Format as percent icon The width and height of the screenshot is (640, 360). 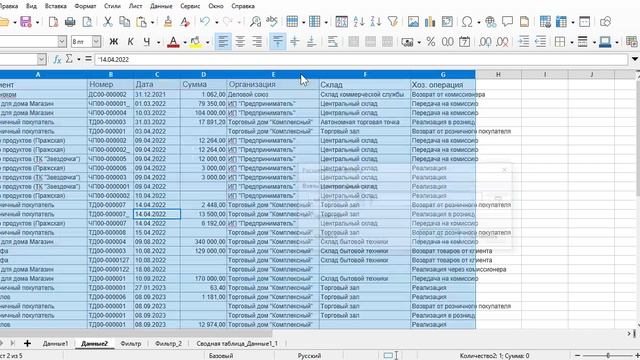pyautogui.click(x=431, y=42)
